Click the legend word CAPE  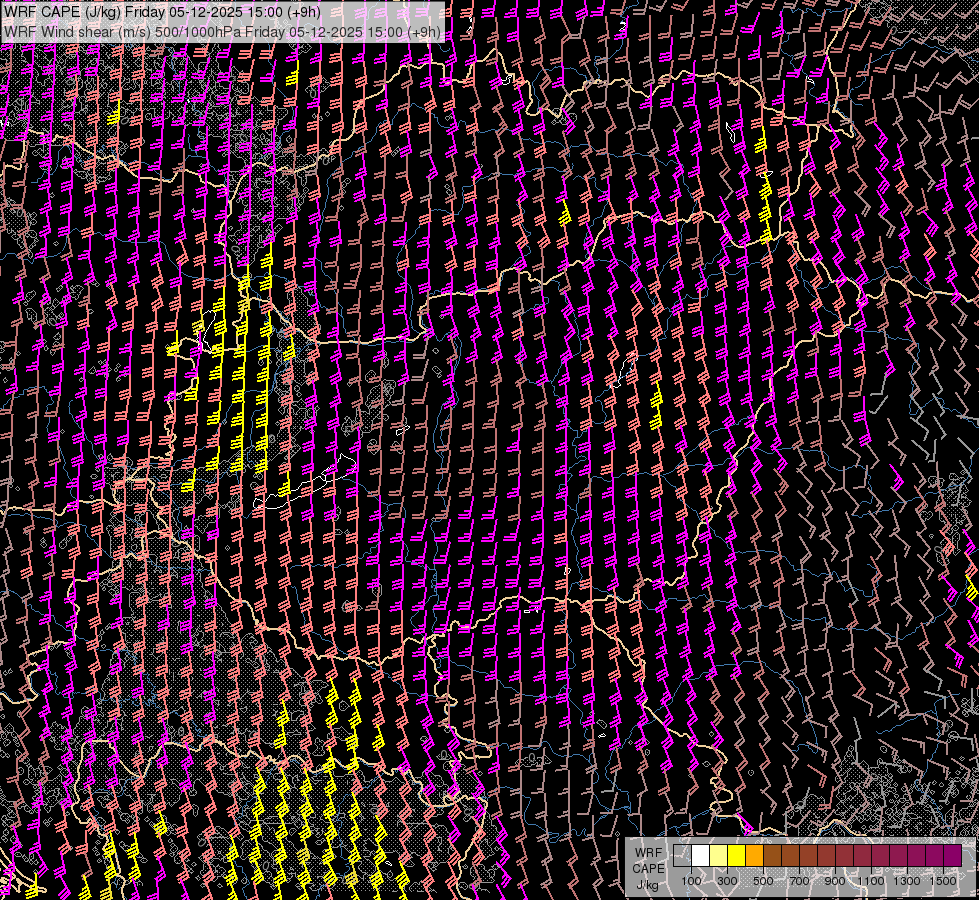[x=648, y=869]
